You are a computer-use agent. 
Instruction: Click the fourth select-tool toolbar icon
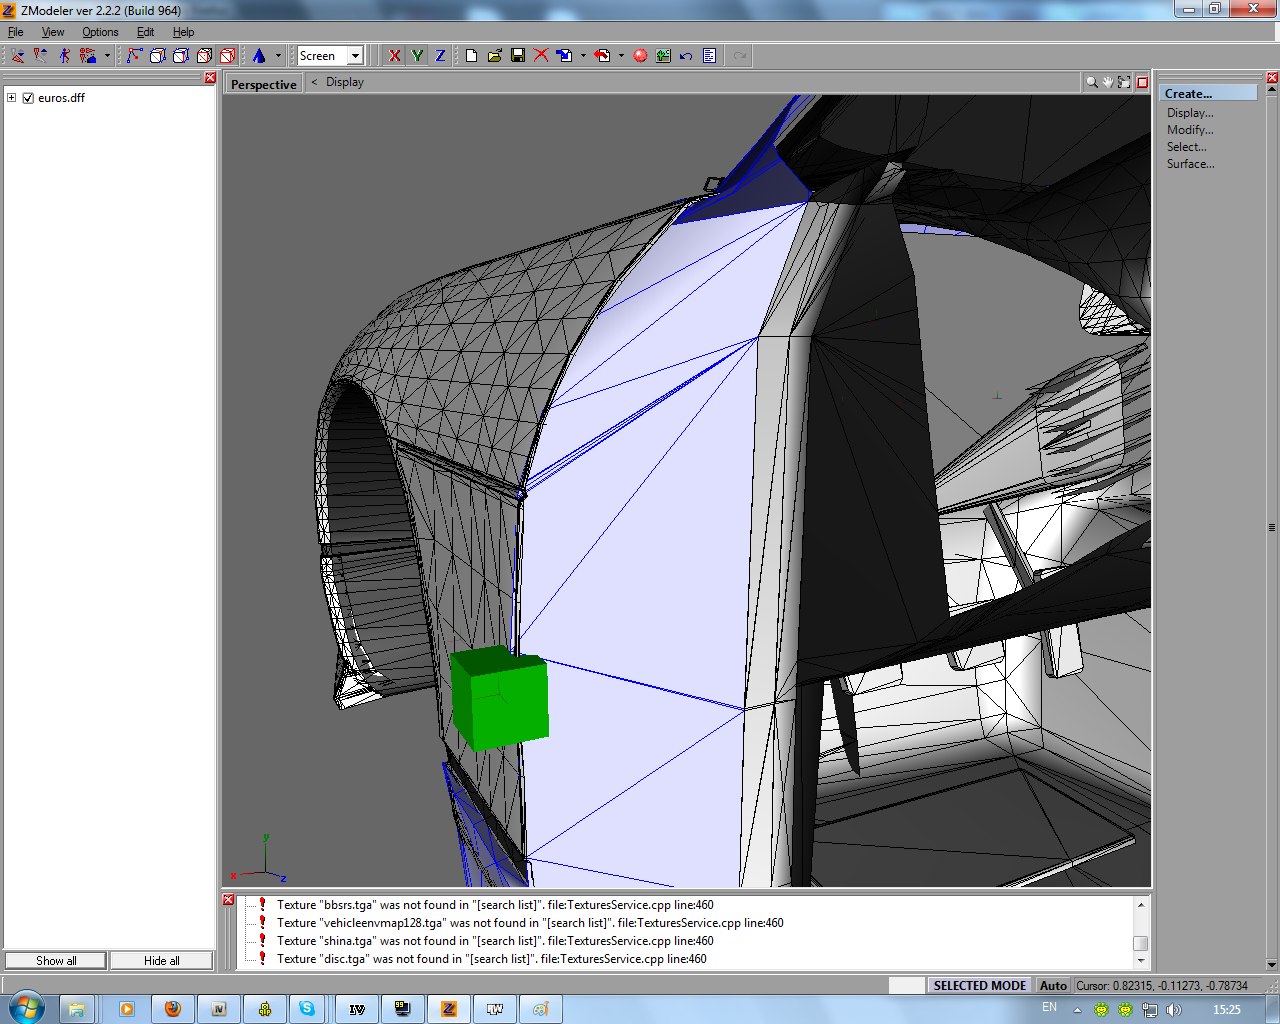pyautogui.click(x=88, y=56)
